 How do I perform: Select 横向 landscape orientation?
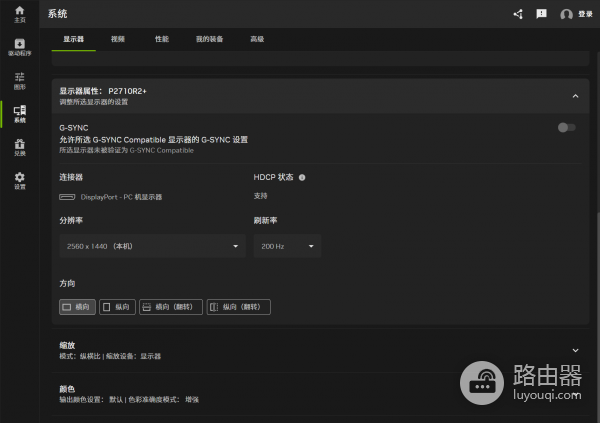(77, 307)
